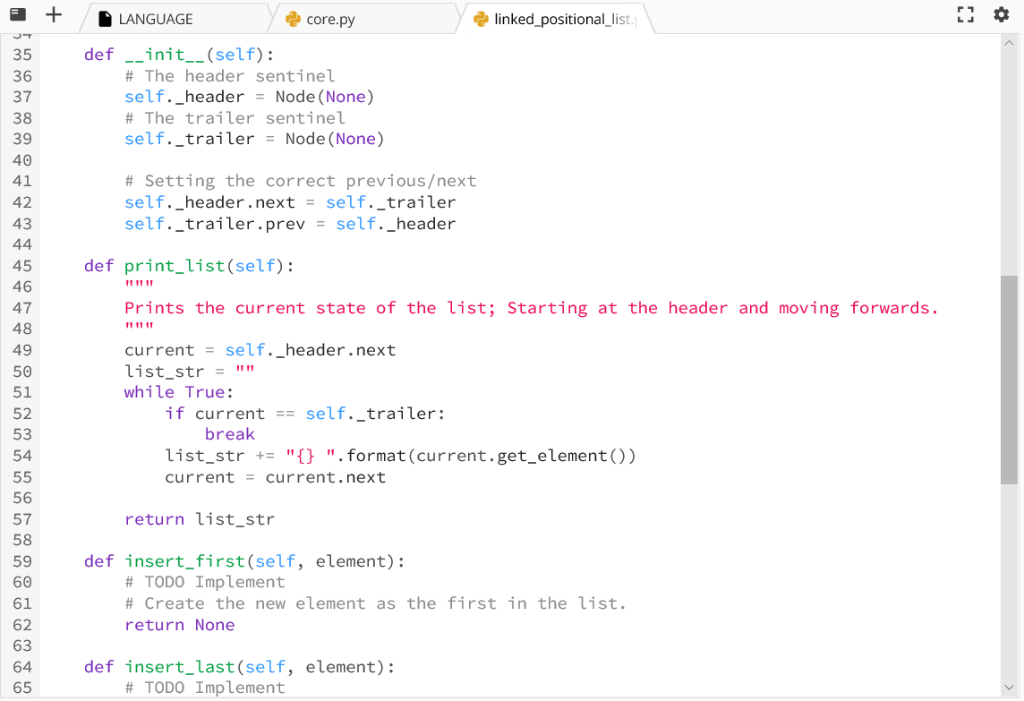
Task: Click '# TODO Implement' comment on line 60
Action: 205,582
